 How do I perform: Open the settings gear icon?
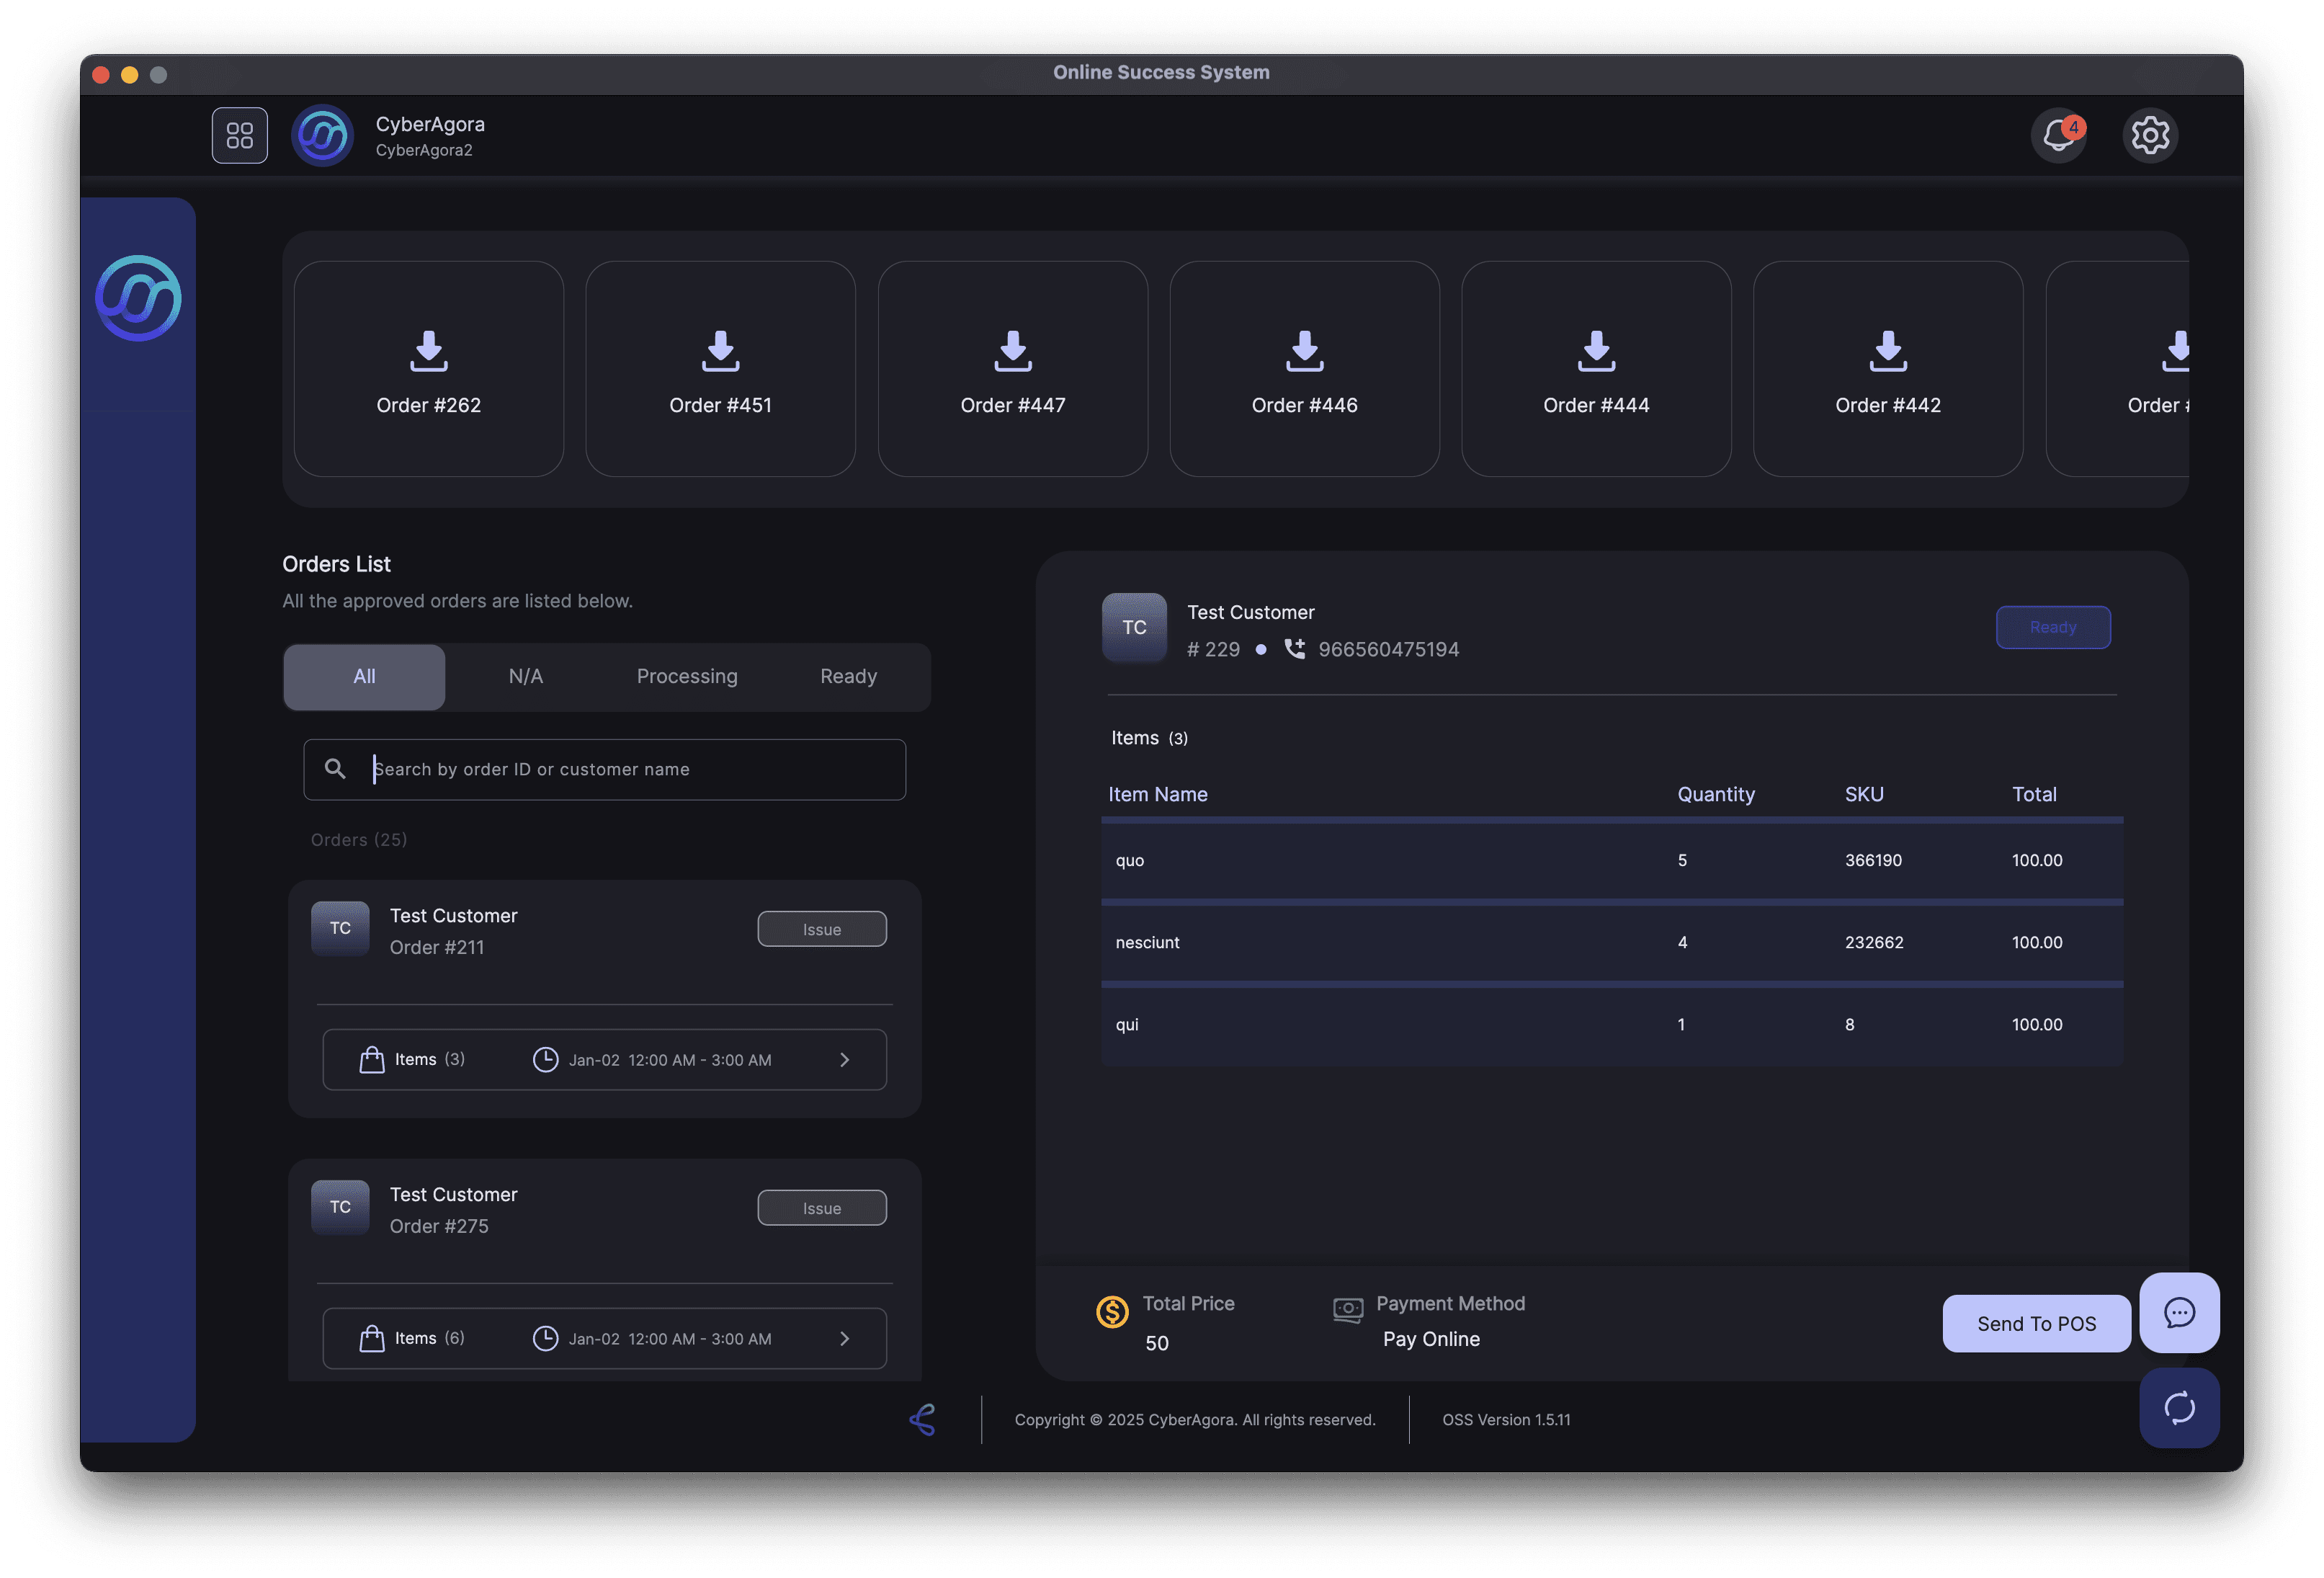click(x=2150, y=135)
